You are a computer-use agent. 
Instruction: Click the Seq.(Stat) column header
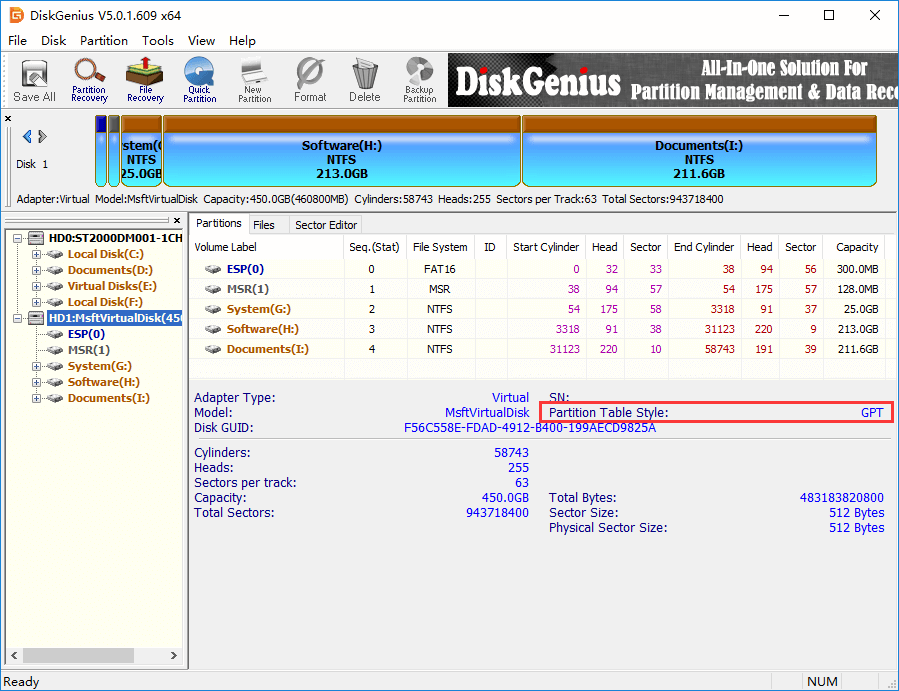pyautogui.click(x=374, y=247)
